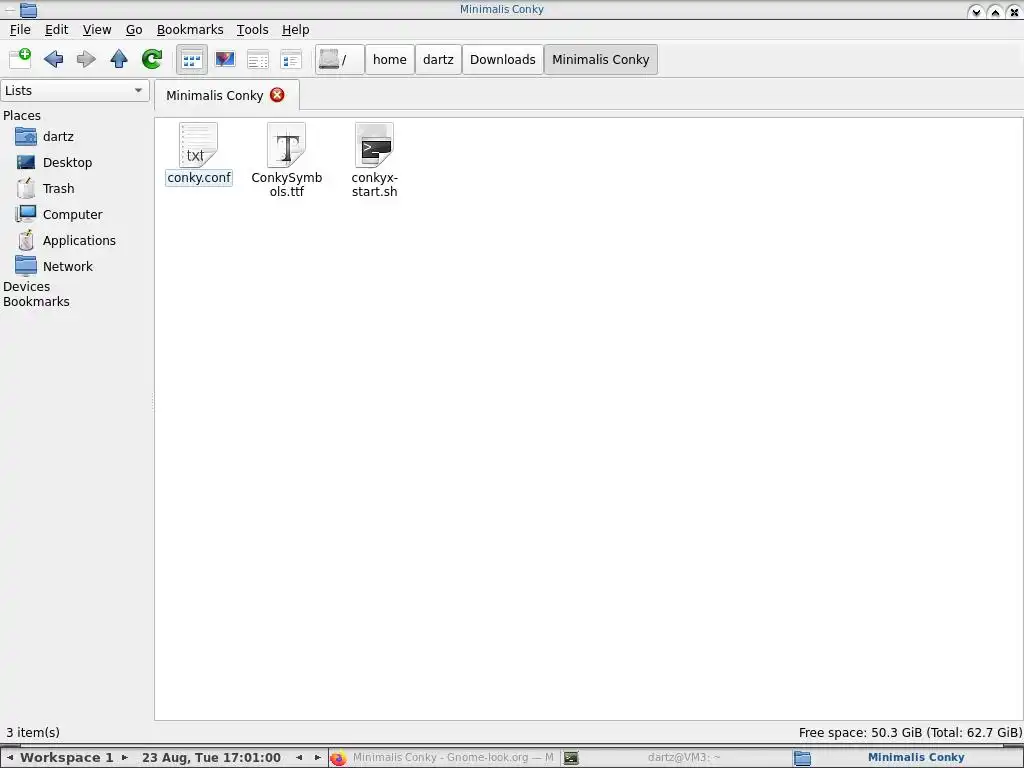Click the 3 item(s) status text
This screenshot has height=768, width=1024.
[x=33, y=732]
